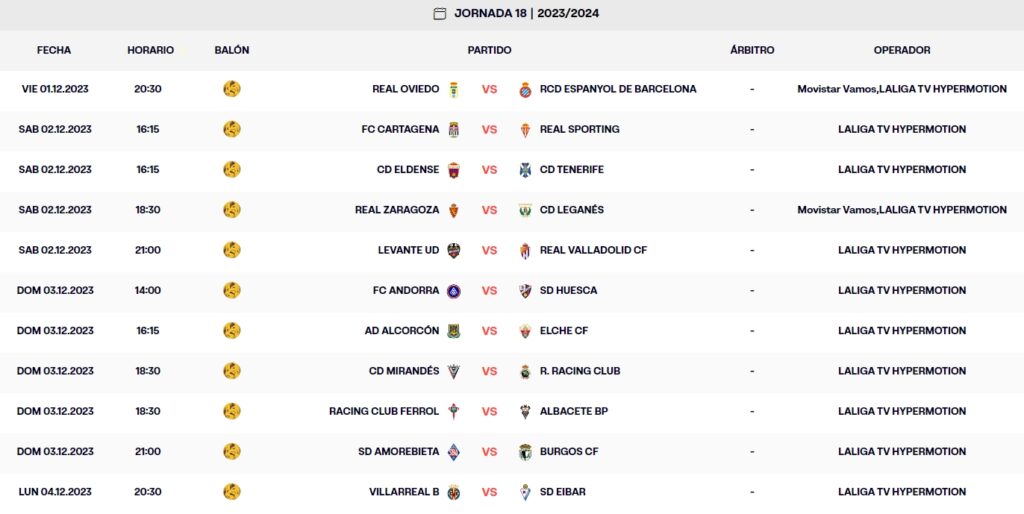Viewport: 1024px width, 514px height.
Task: Click the OPERADOR column header
Action: [x=901, y=50]
